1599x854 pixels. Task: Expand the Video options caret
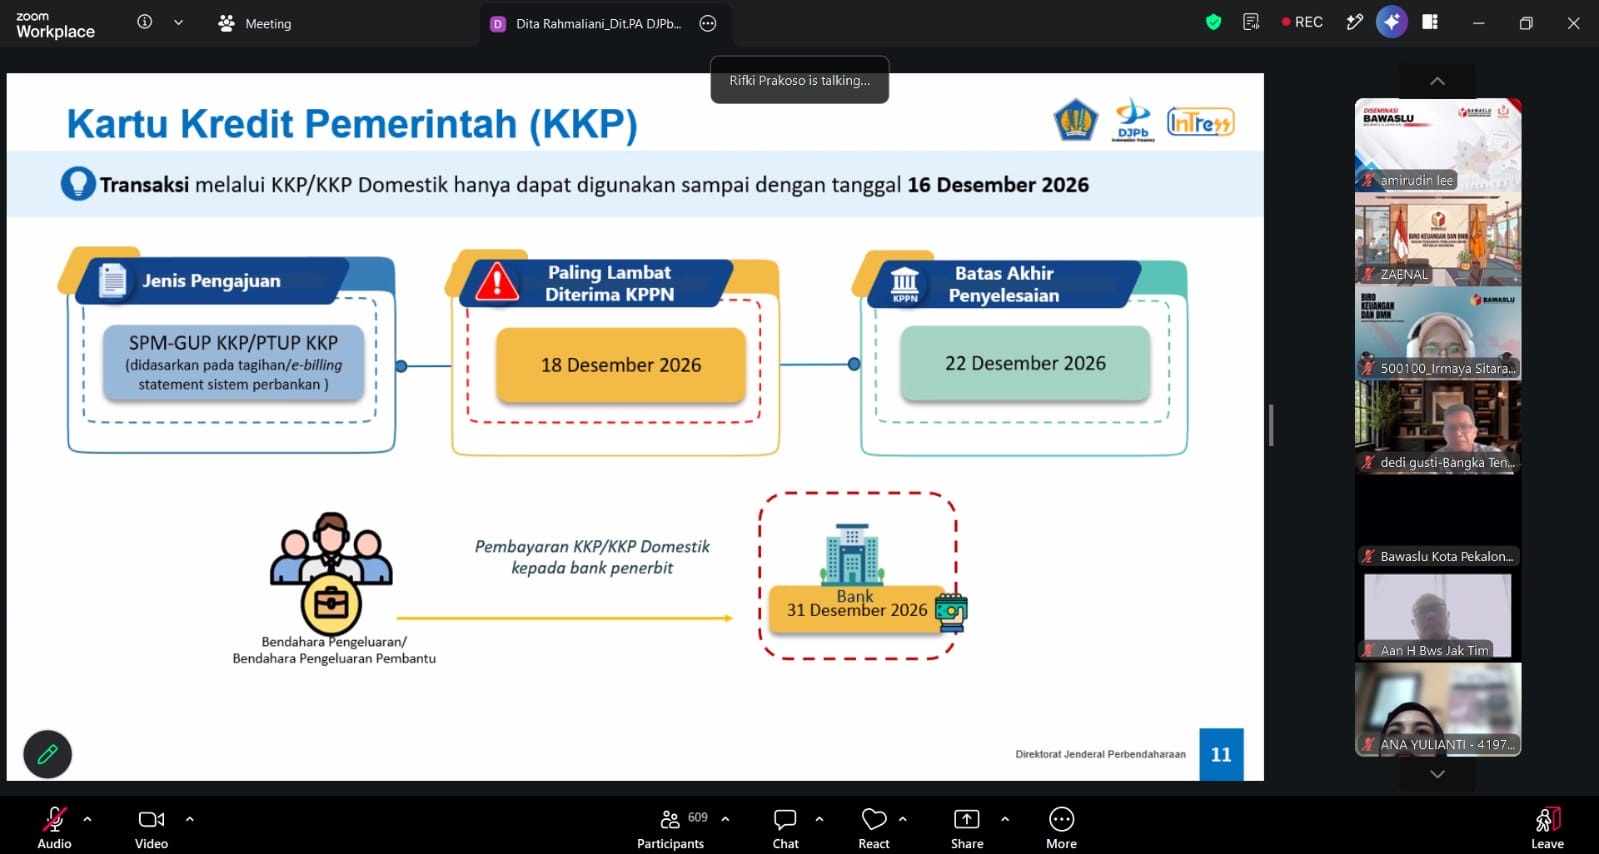pyautogui.click(x=190, y=819)
